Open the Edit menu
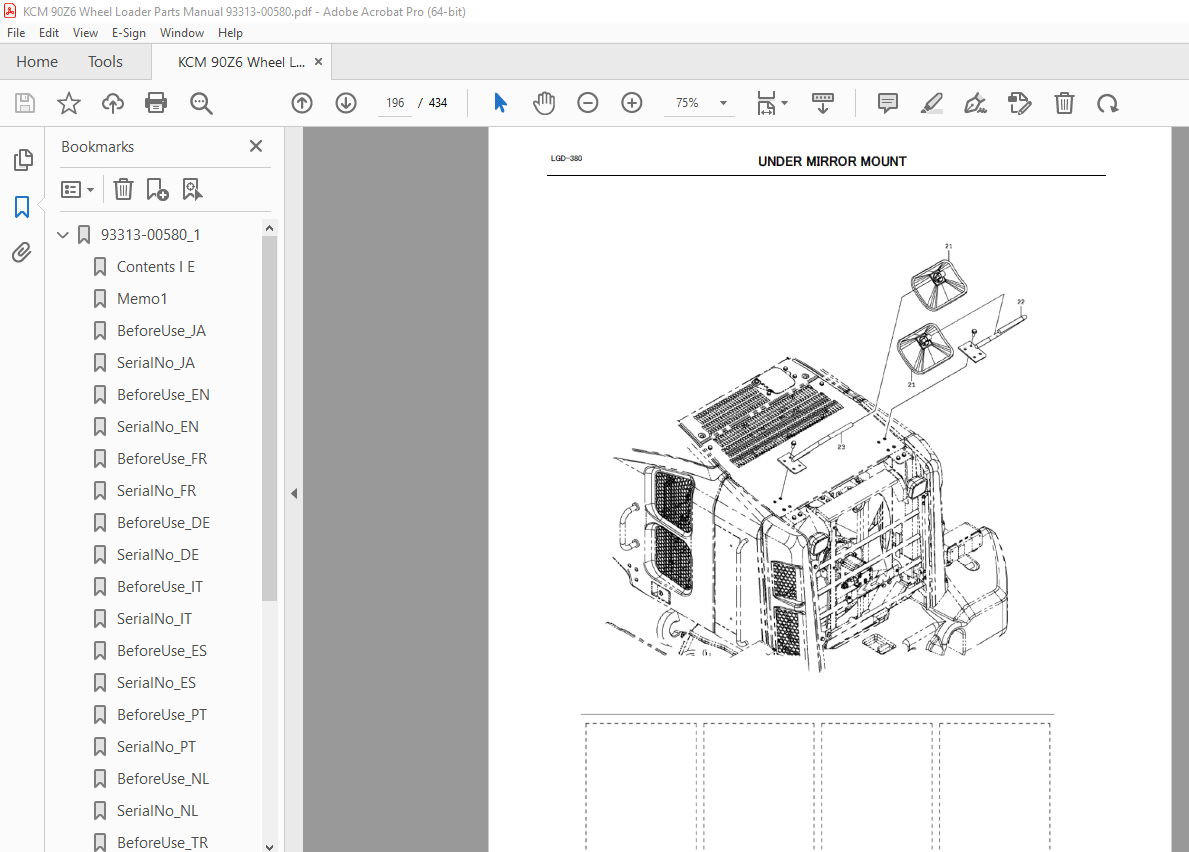This screenshot has height=852, width=1189. point(49,33)
